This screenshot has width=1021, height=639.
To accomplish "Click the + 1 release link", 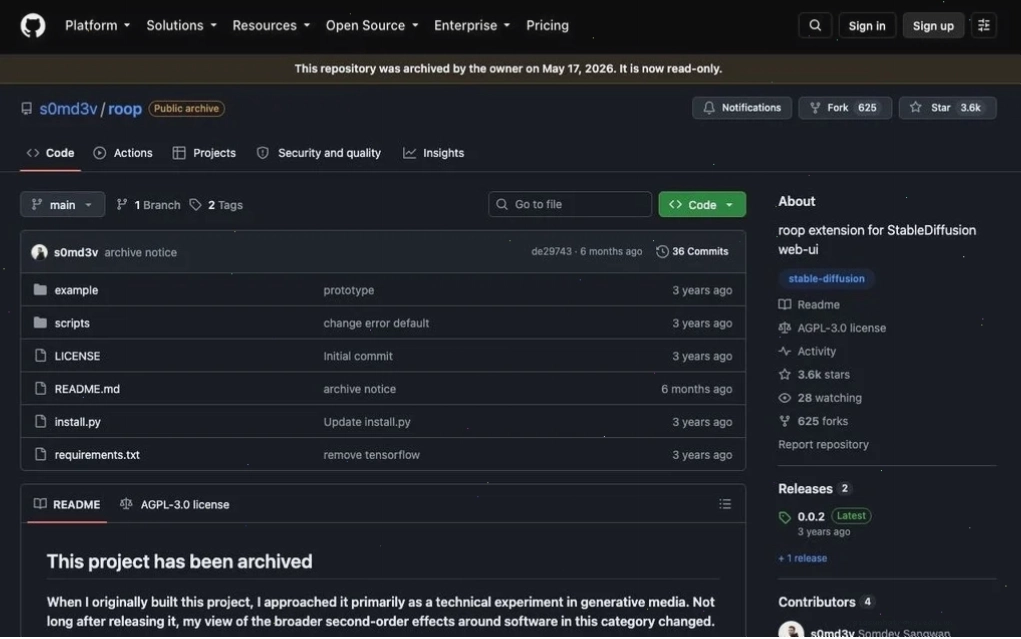I will click(802, 558).
